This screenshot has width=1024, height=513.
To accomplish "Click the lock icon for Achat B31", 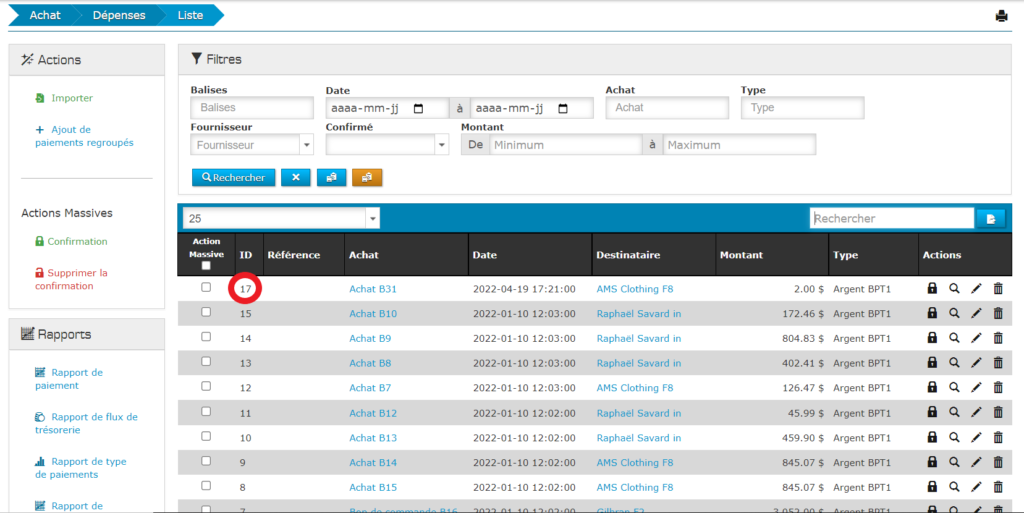I will (932, 288).
